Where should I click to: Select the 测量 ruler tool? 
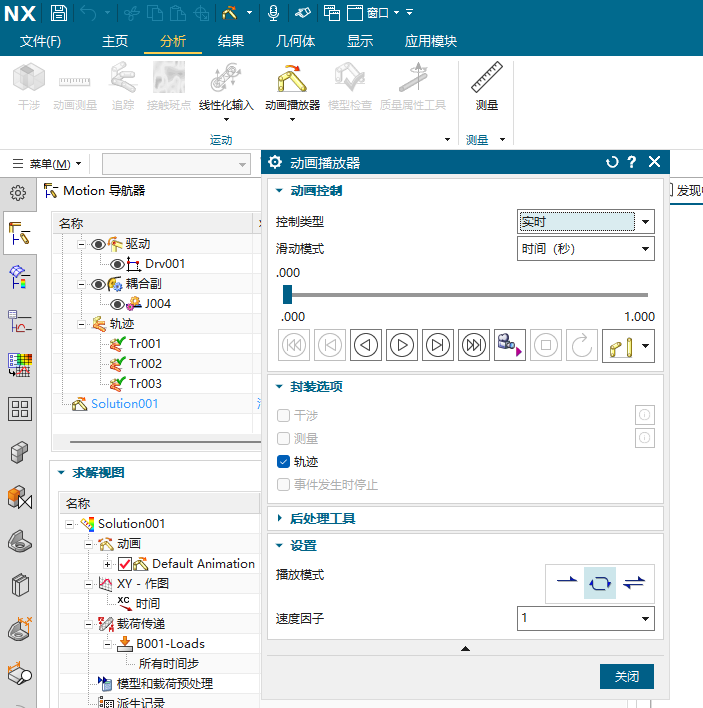487,87
